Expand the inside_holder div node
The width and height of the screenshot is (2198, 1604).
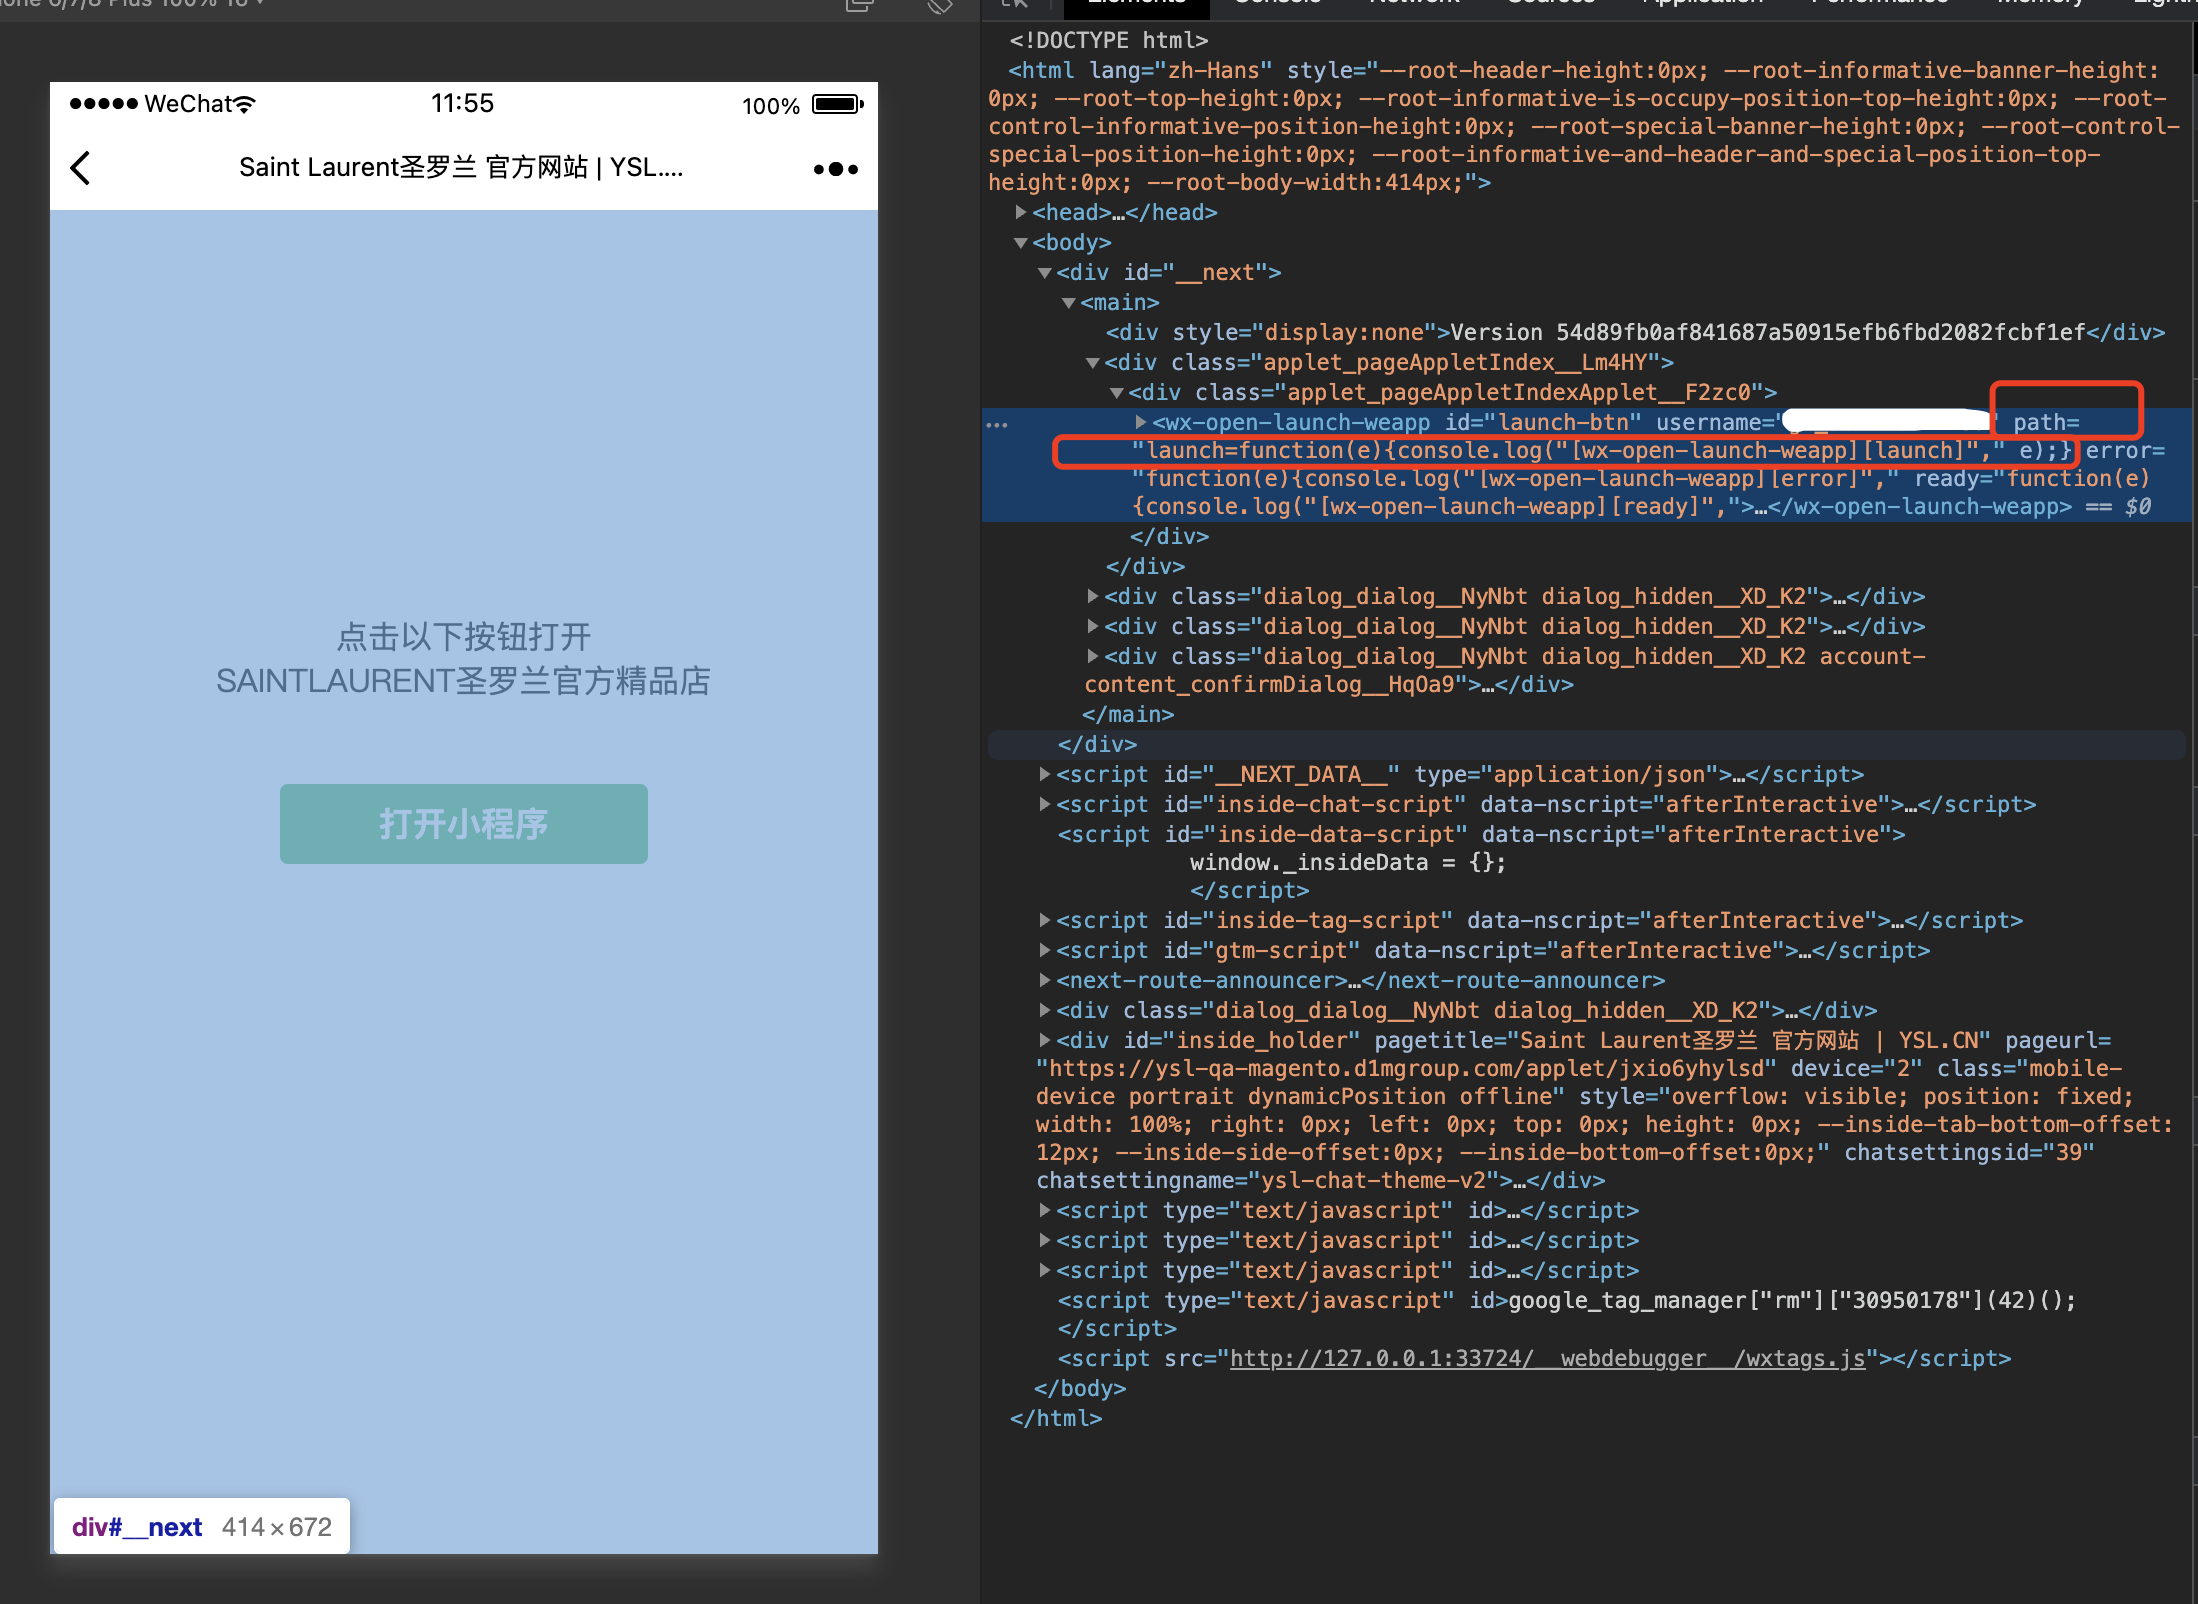click(1045, 1040)
